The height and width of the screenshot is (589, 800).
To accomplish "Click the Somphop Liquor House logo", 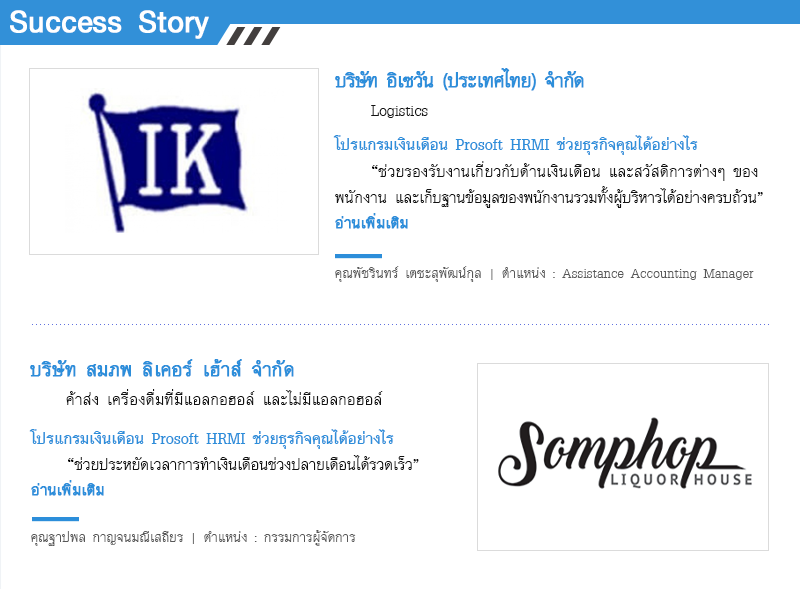I will click(623, 457).
